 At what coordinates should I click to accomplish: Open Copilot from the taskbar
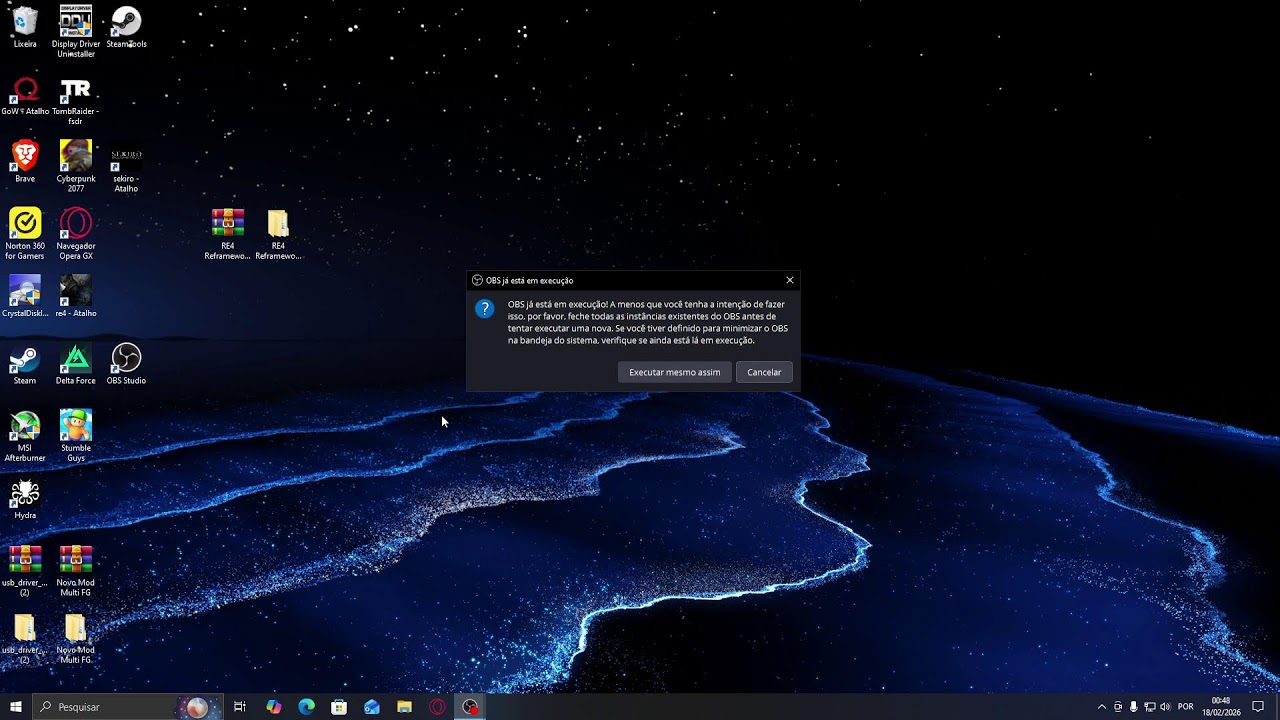pyautogui.click(x=274, y=707)
